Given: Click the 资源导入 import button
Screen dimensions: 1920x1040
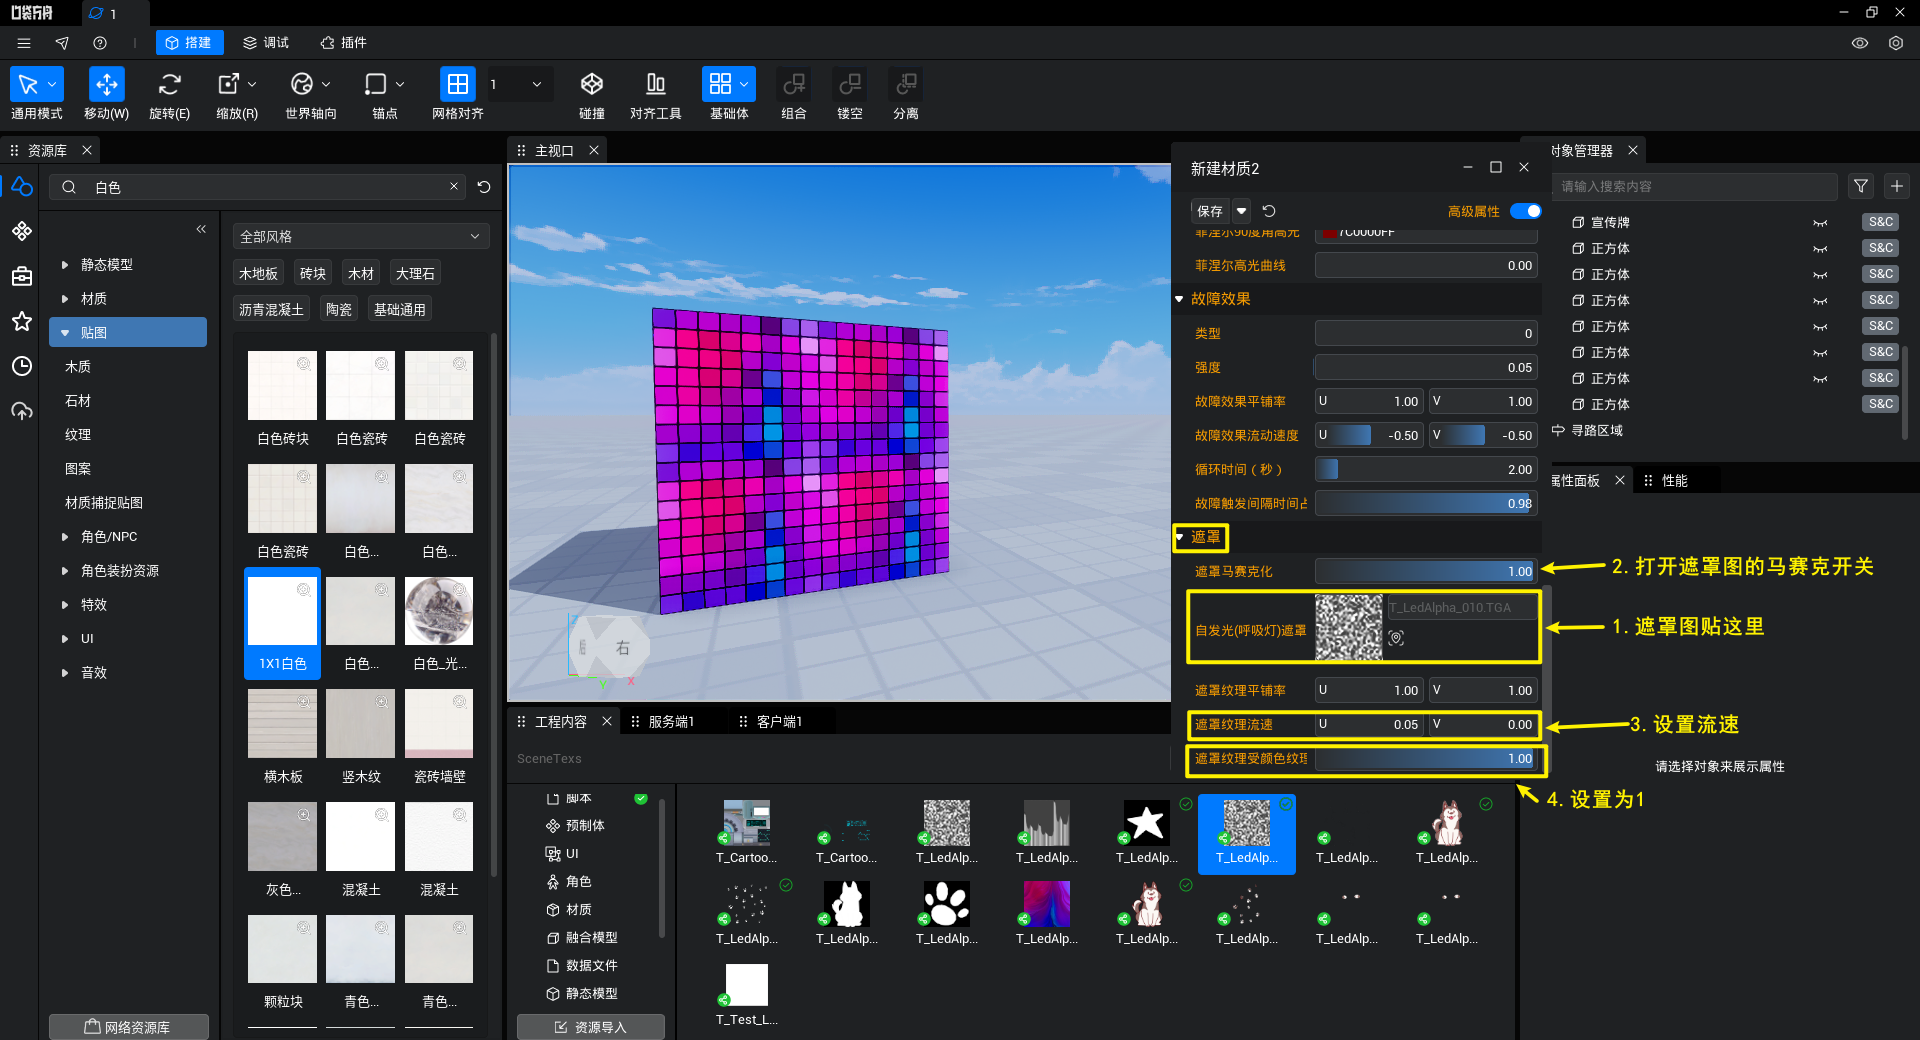Looking at the screenshot, I should (x=591, y=1027).
